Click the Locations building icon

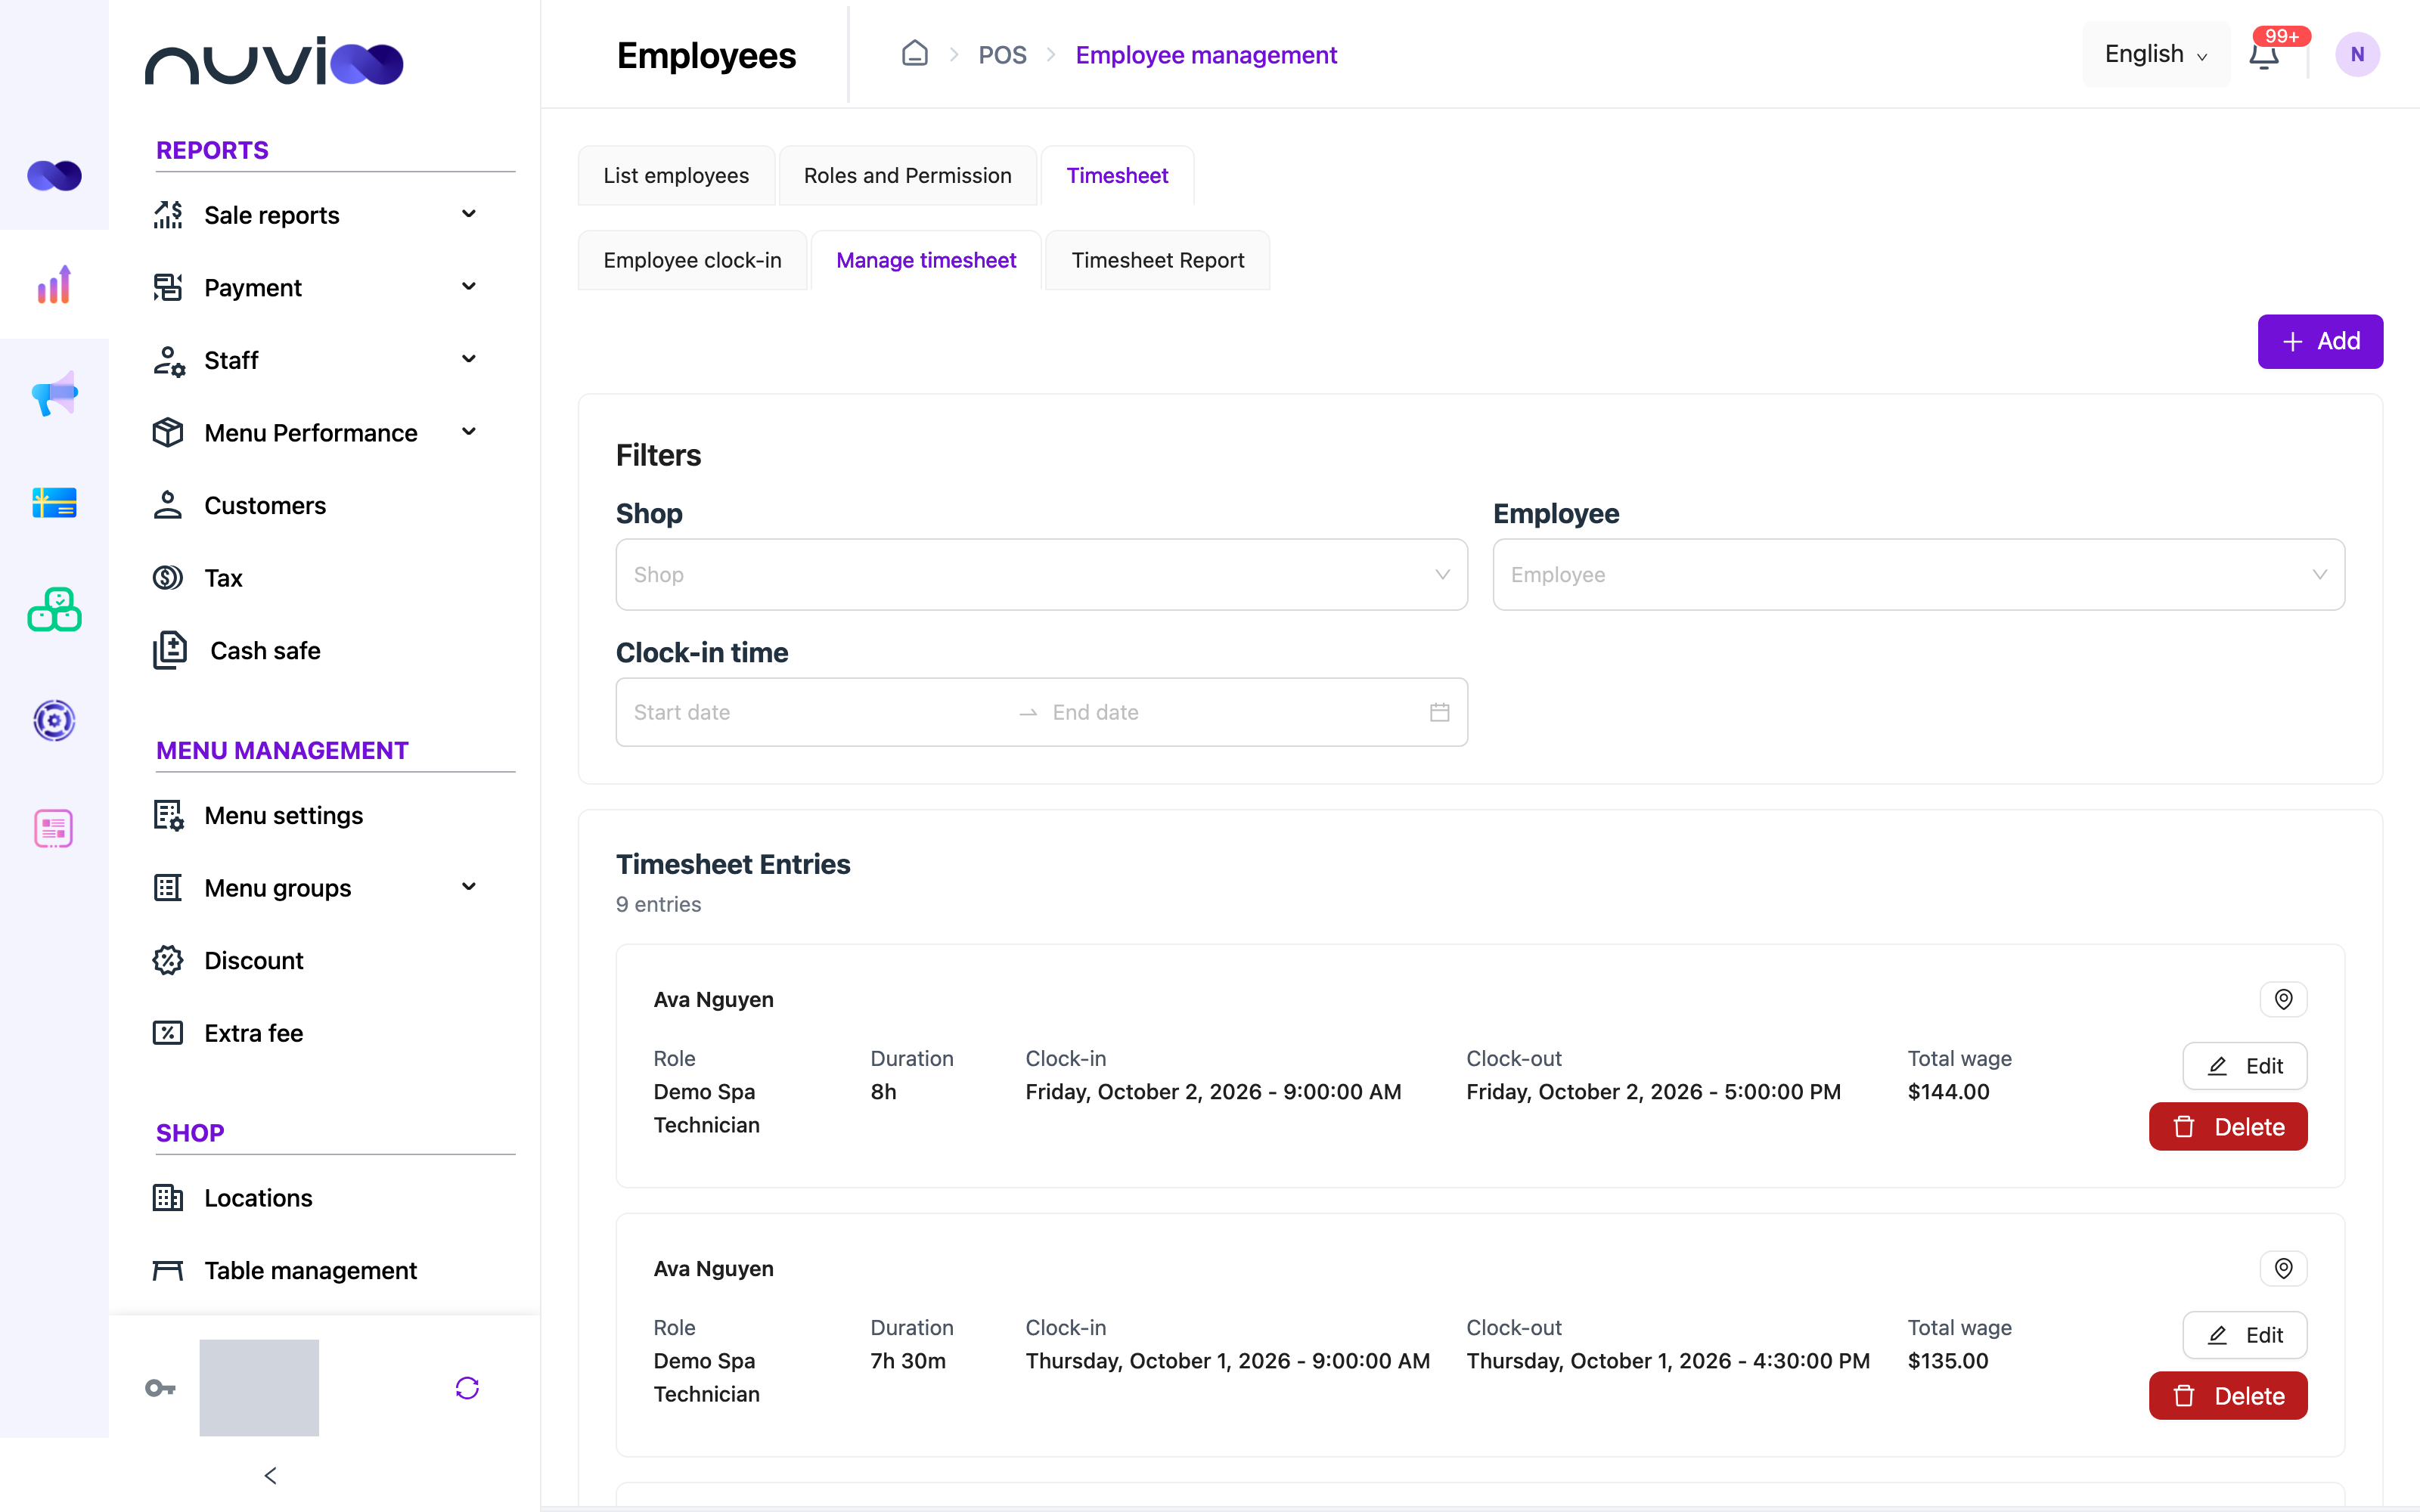coord(168,1197)
